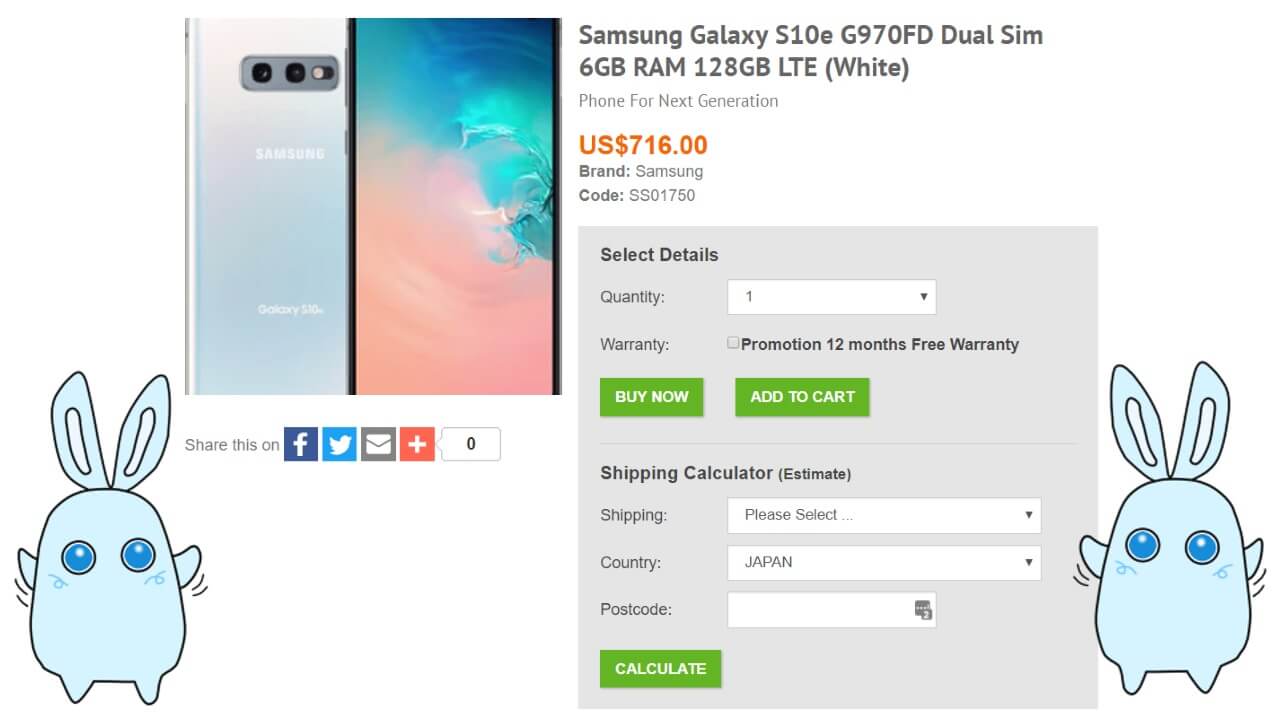Viewport: 1280px width, 720px height.
Task: Click the Samsung Galaxy S10e product title
Action: pos(810,51)
